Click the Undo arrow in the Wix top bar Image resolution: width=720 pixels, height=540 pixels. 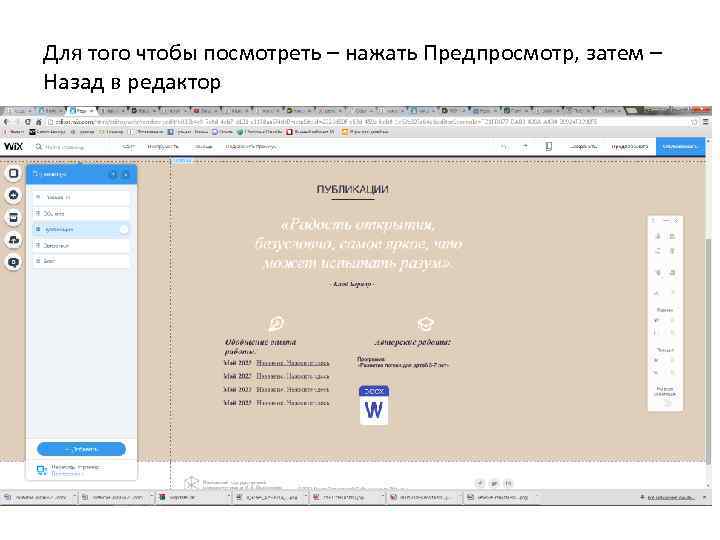point(504,146)
